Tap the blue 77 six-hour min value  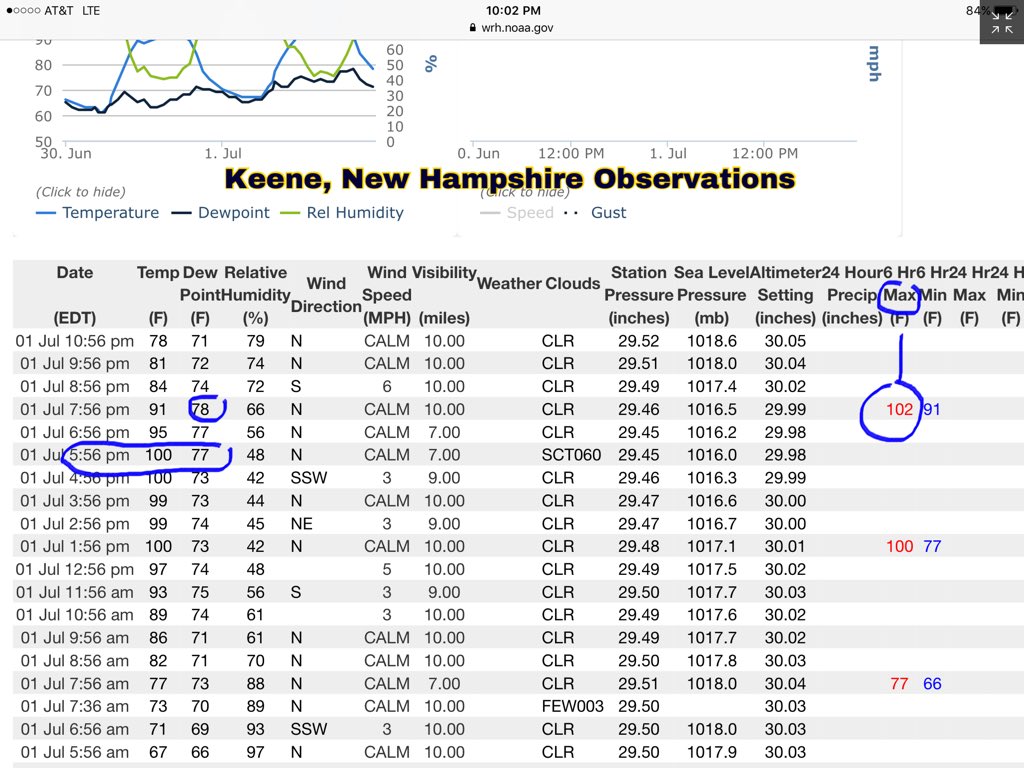pyautogui.click(x=932, y=547)
